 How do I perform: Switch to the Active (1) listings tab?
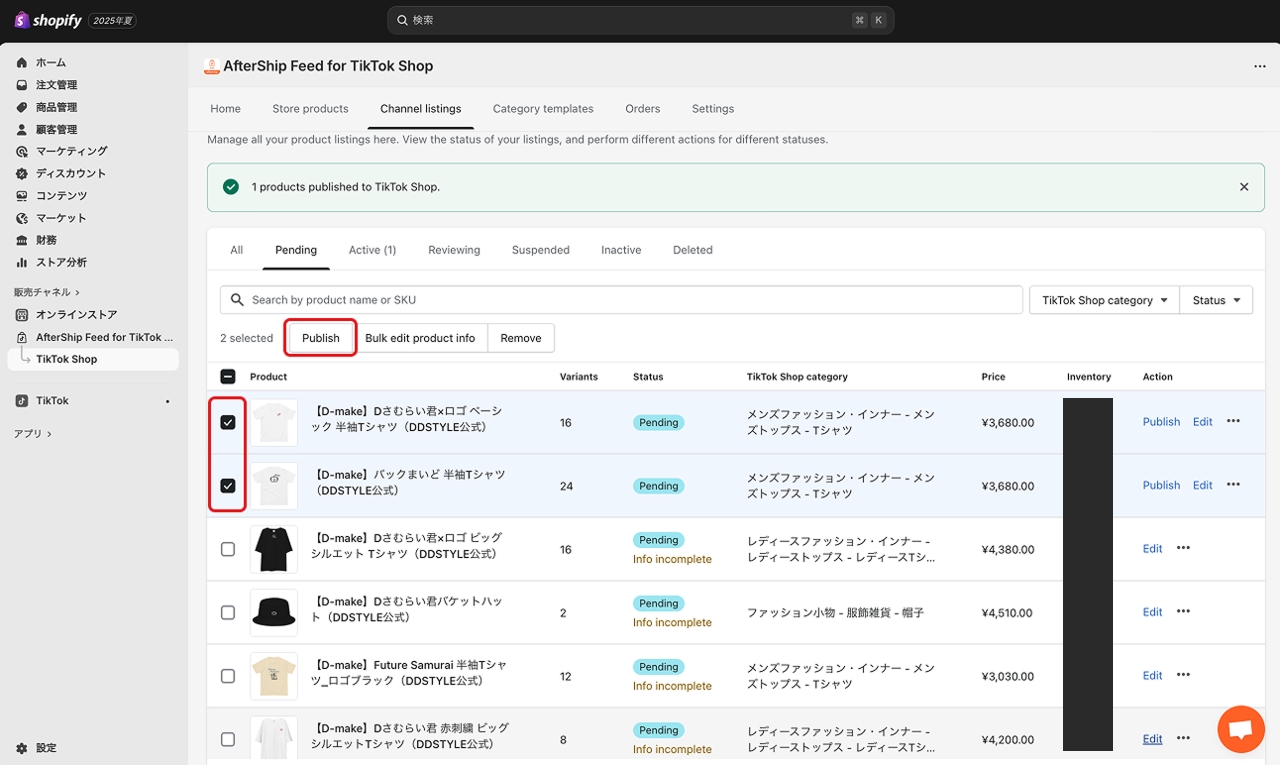coord(372,250)
